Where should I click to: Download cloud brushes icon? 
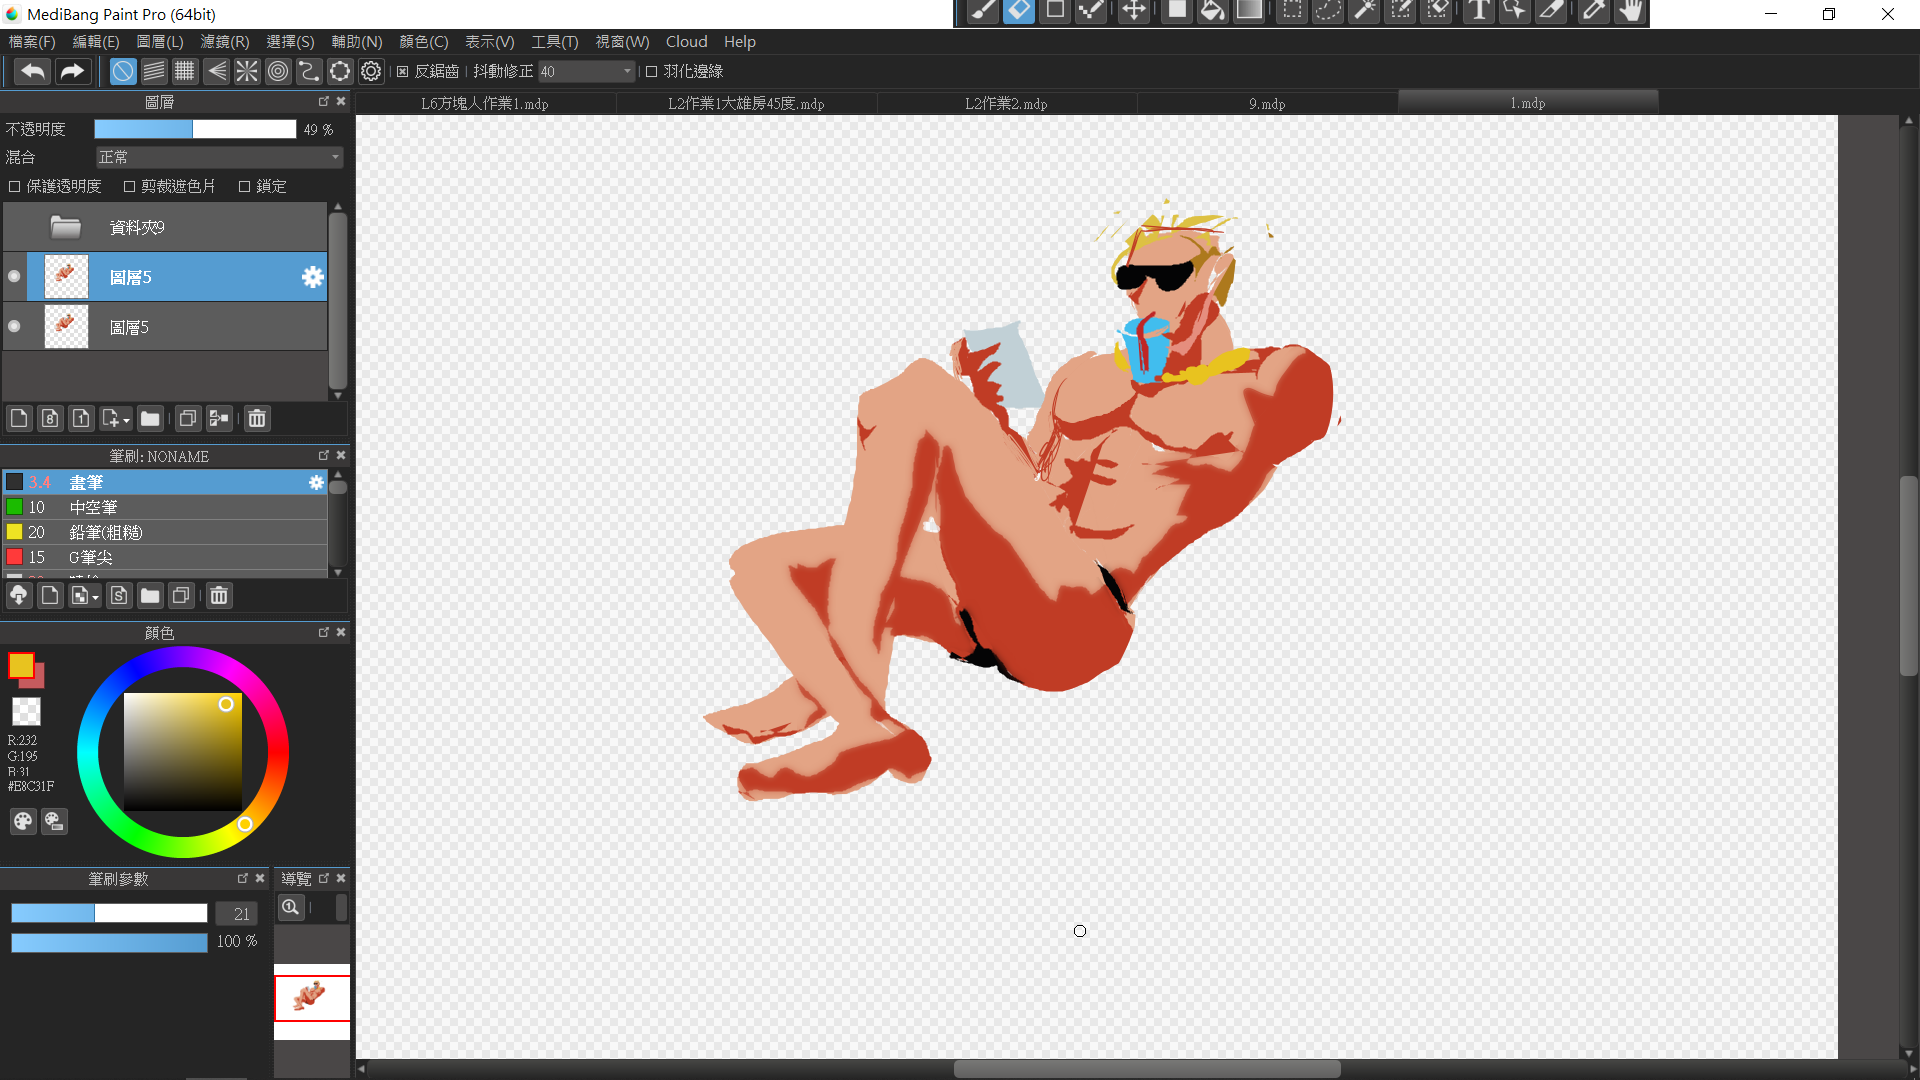19,596
